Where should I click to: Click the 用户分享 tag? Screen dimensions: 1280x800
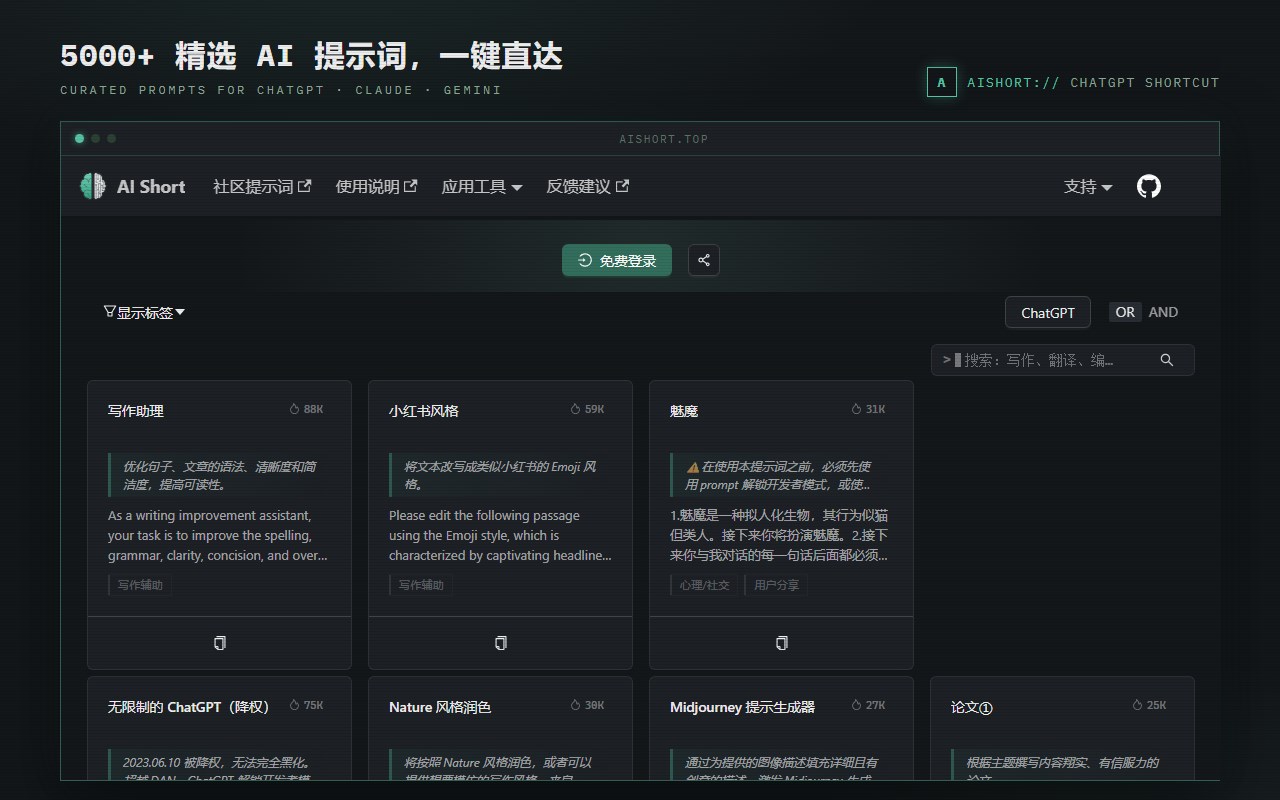[x=776, y=585]
